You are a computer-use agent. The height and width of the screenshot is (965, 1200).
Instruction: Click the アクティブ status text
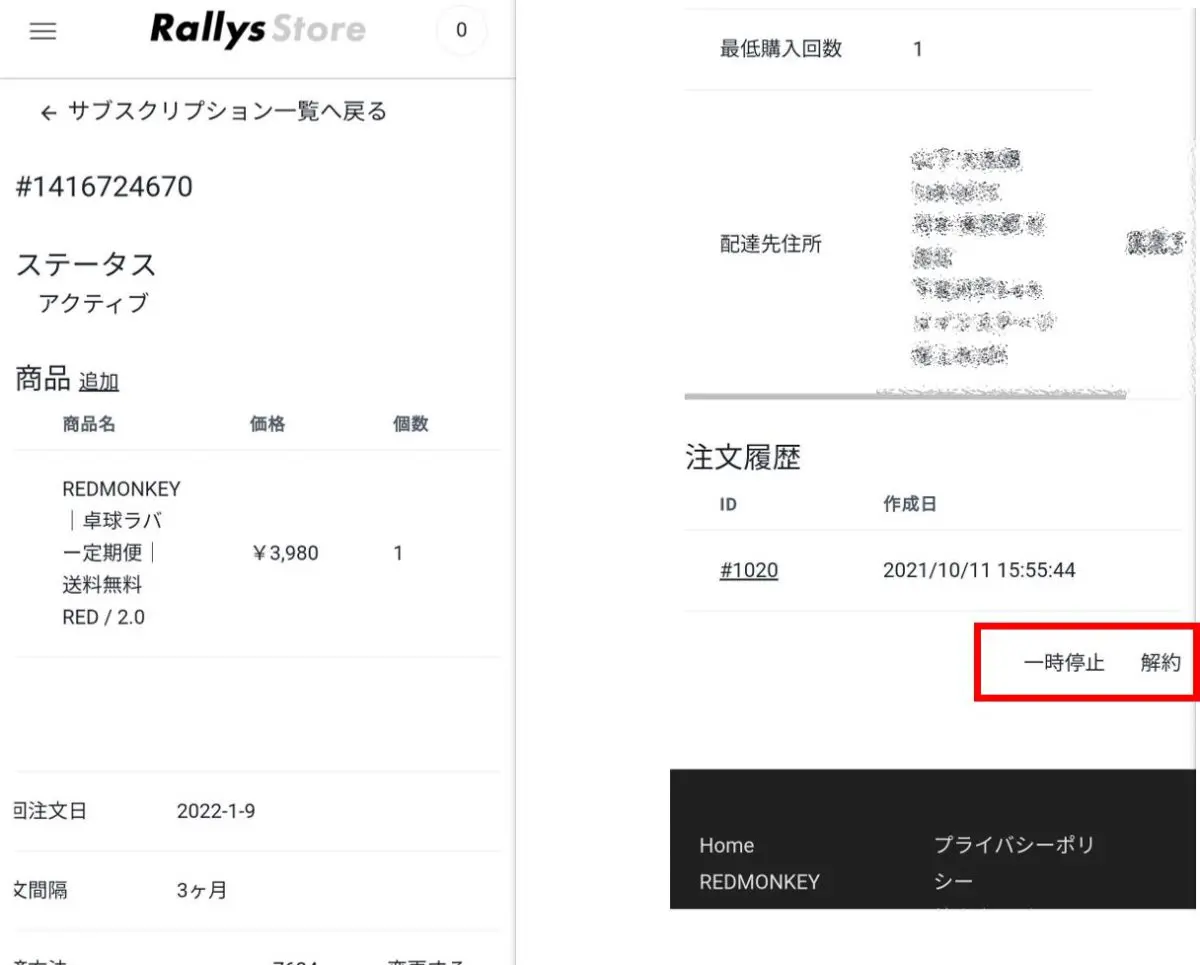point(93,304)
